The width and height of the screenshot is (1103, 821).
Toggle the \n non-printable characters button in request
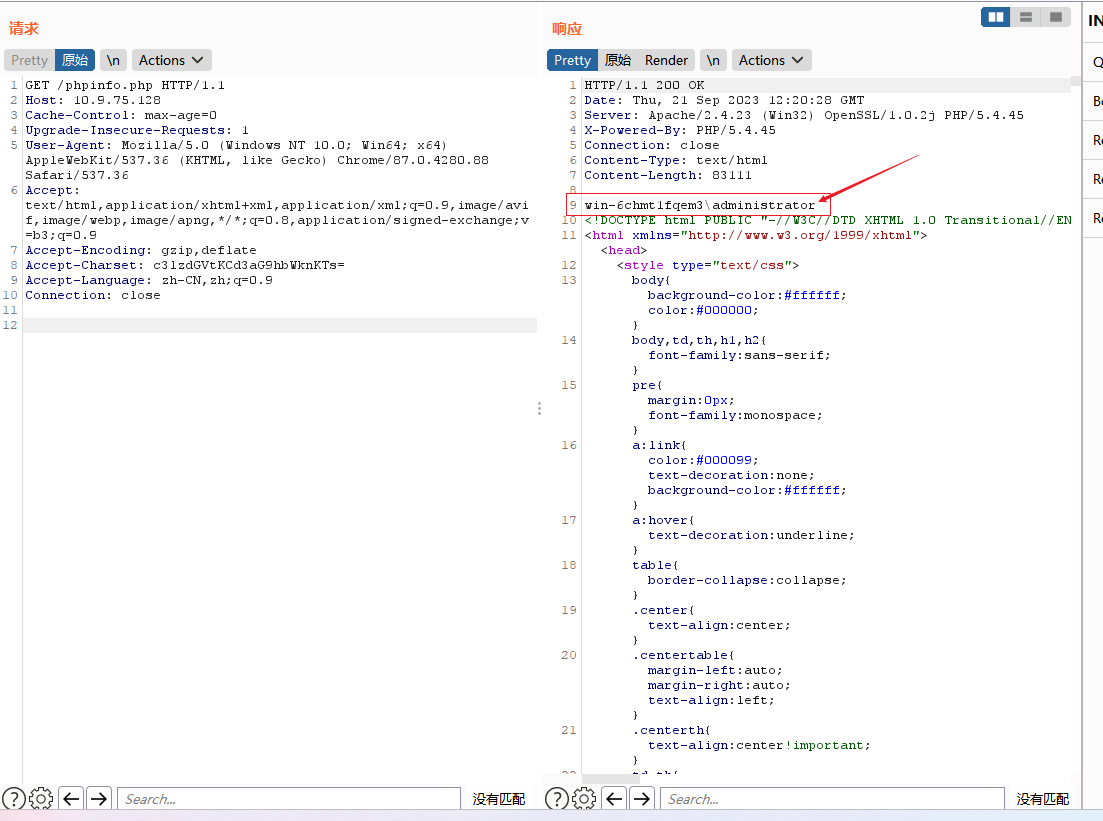[114, 60]
